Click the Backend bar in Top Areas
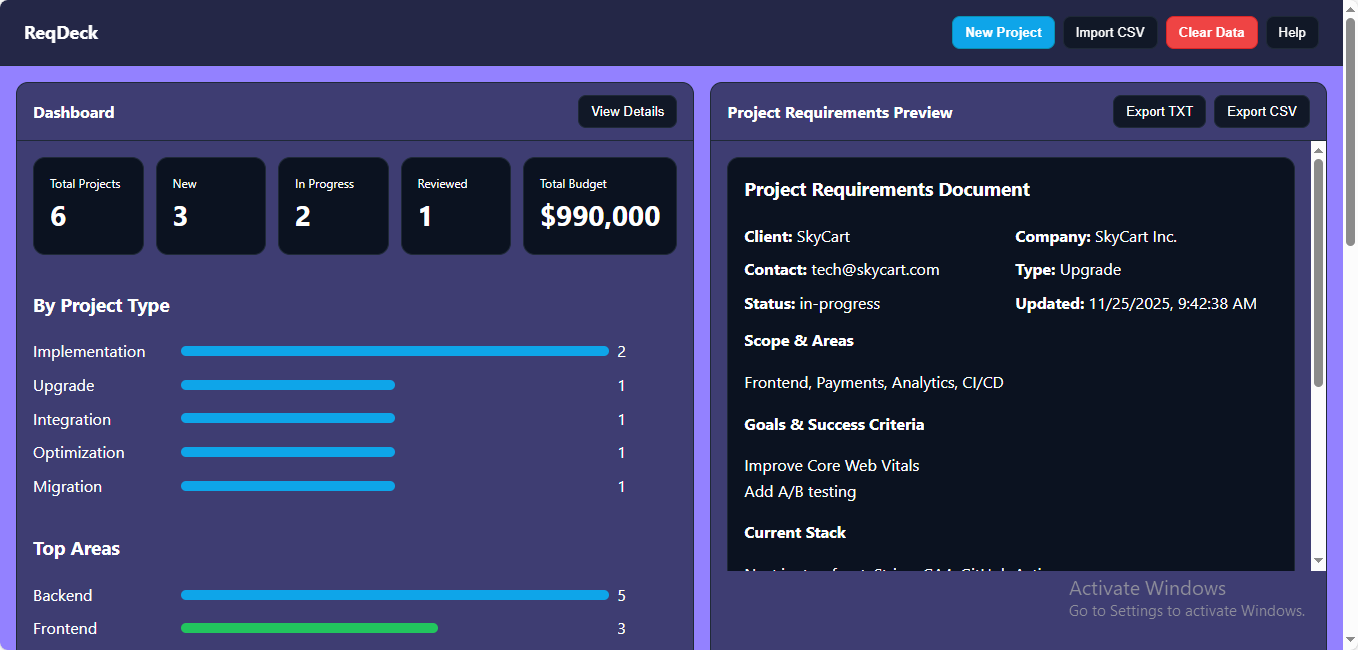 (394, 595)
